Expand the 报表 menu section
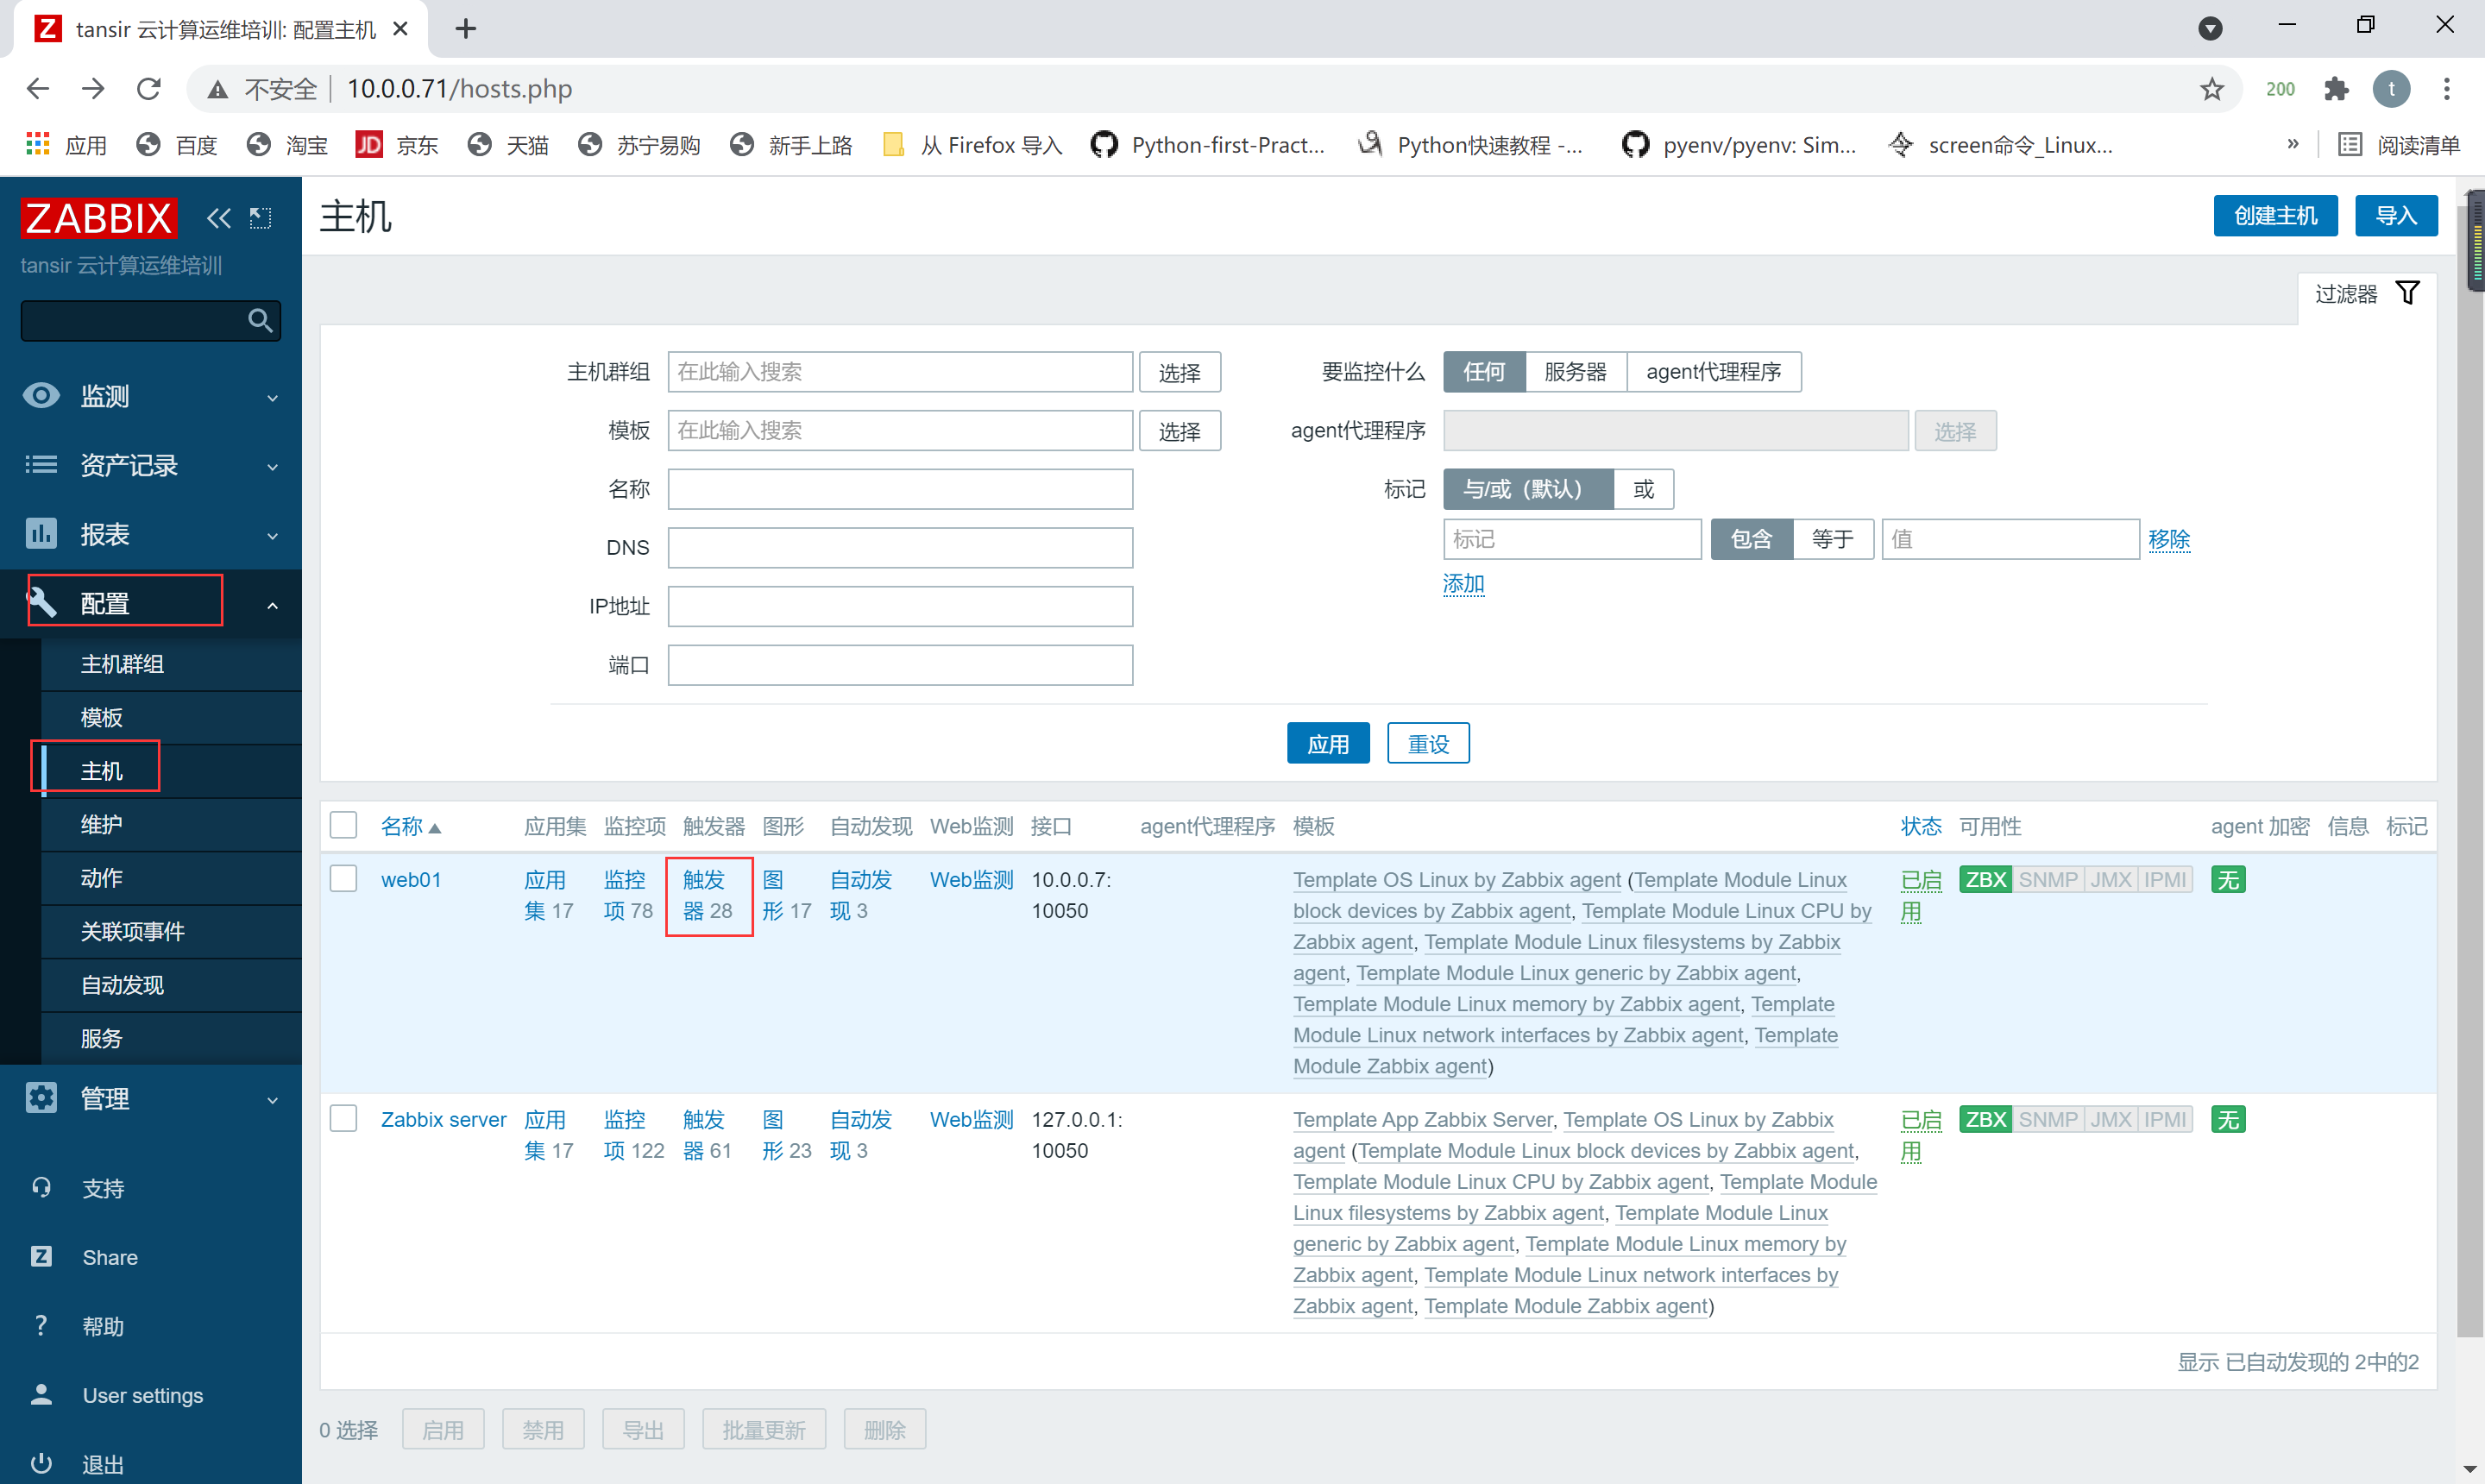2485x1484 pixels. pos(151,534)
